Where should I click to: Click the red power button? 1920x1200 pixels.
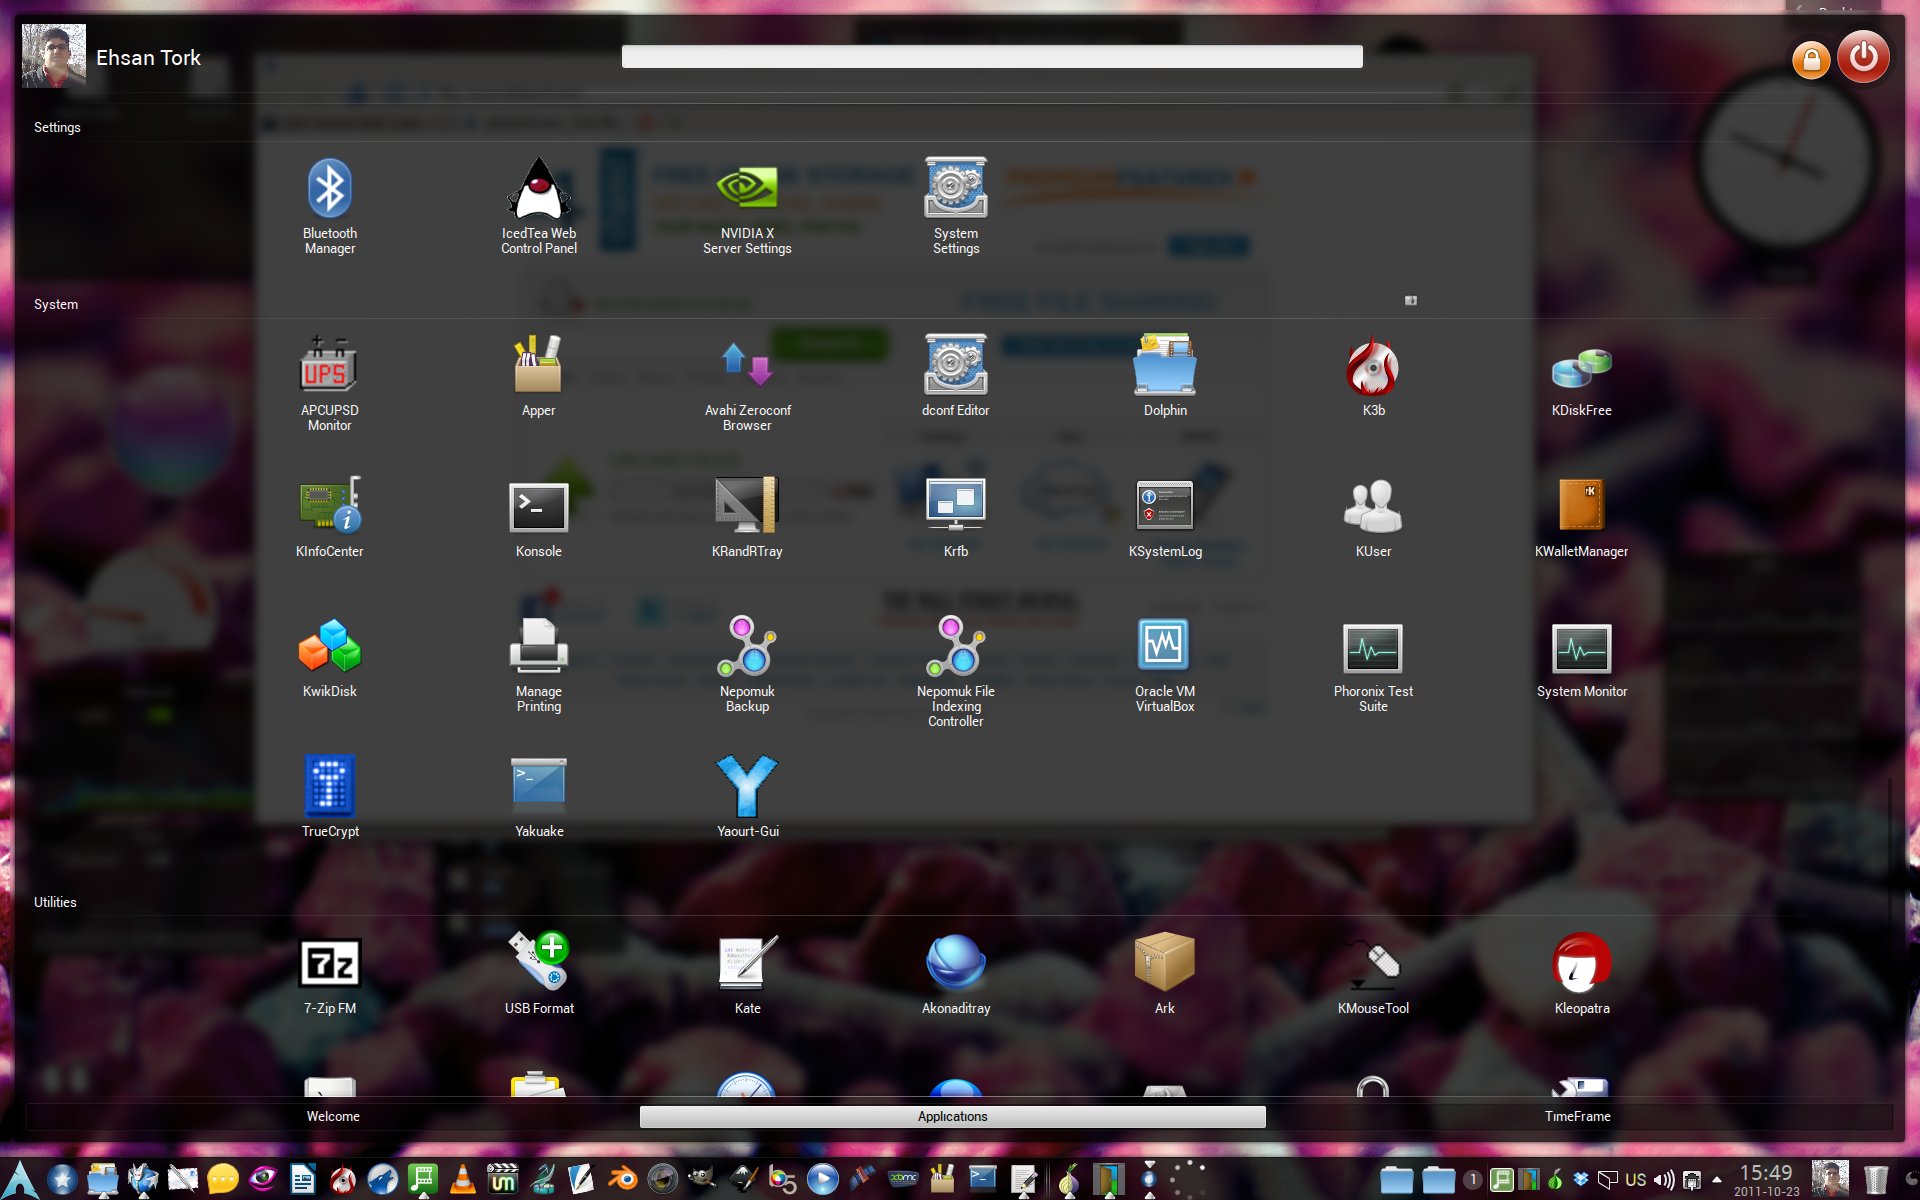point(1863,57)
